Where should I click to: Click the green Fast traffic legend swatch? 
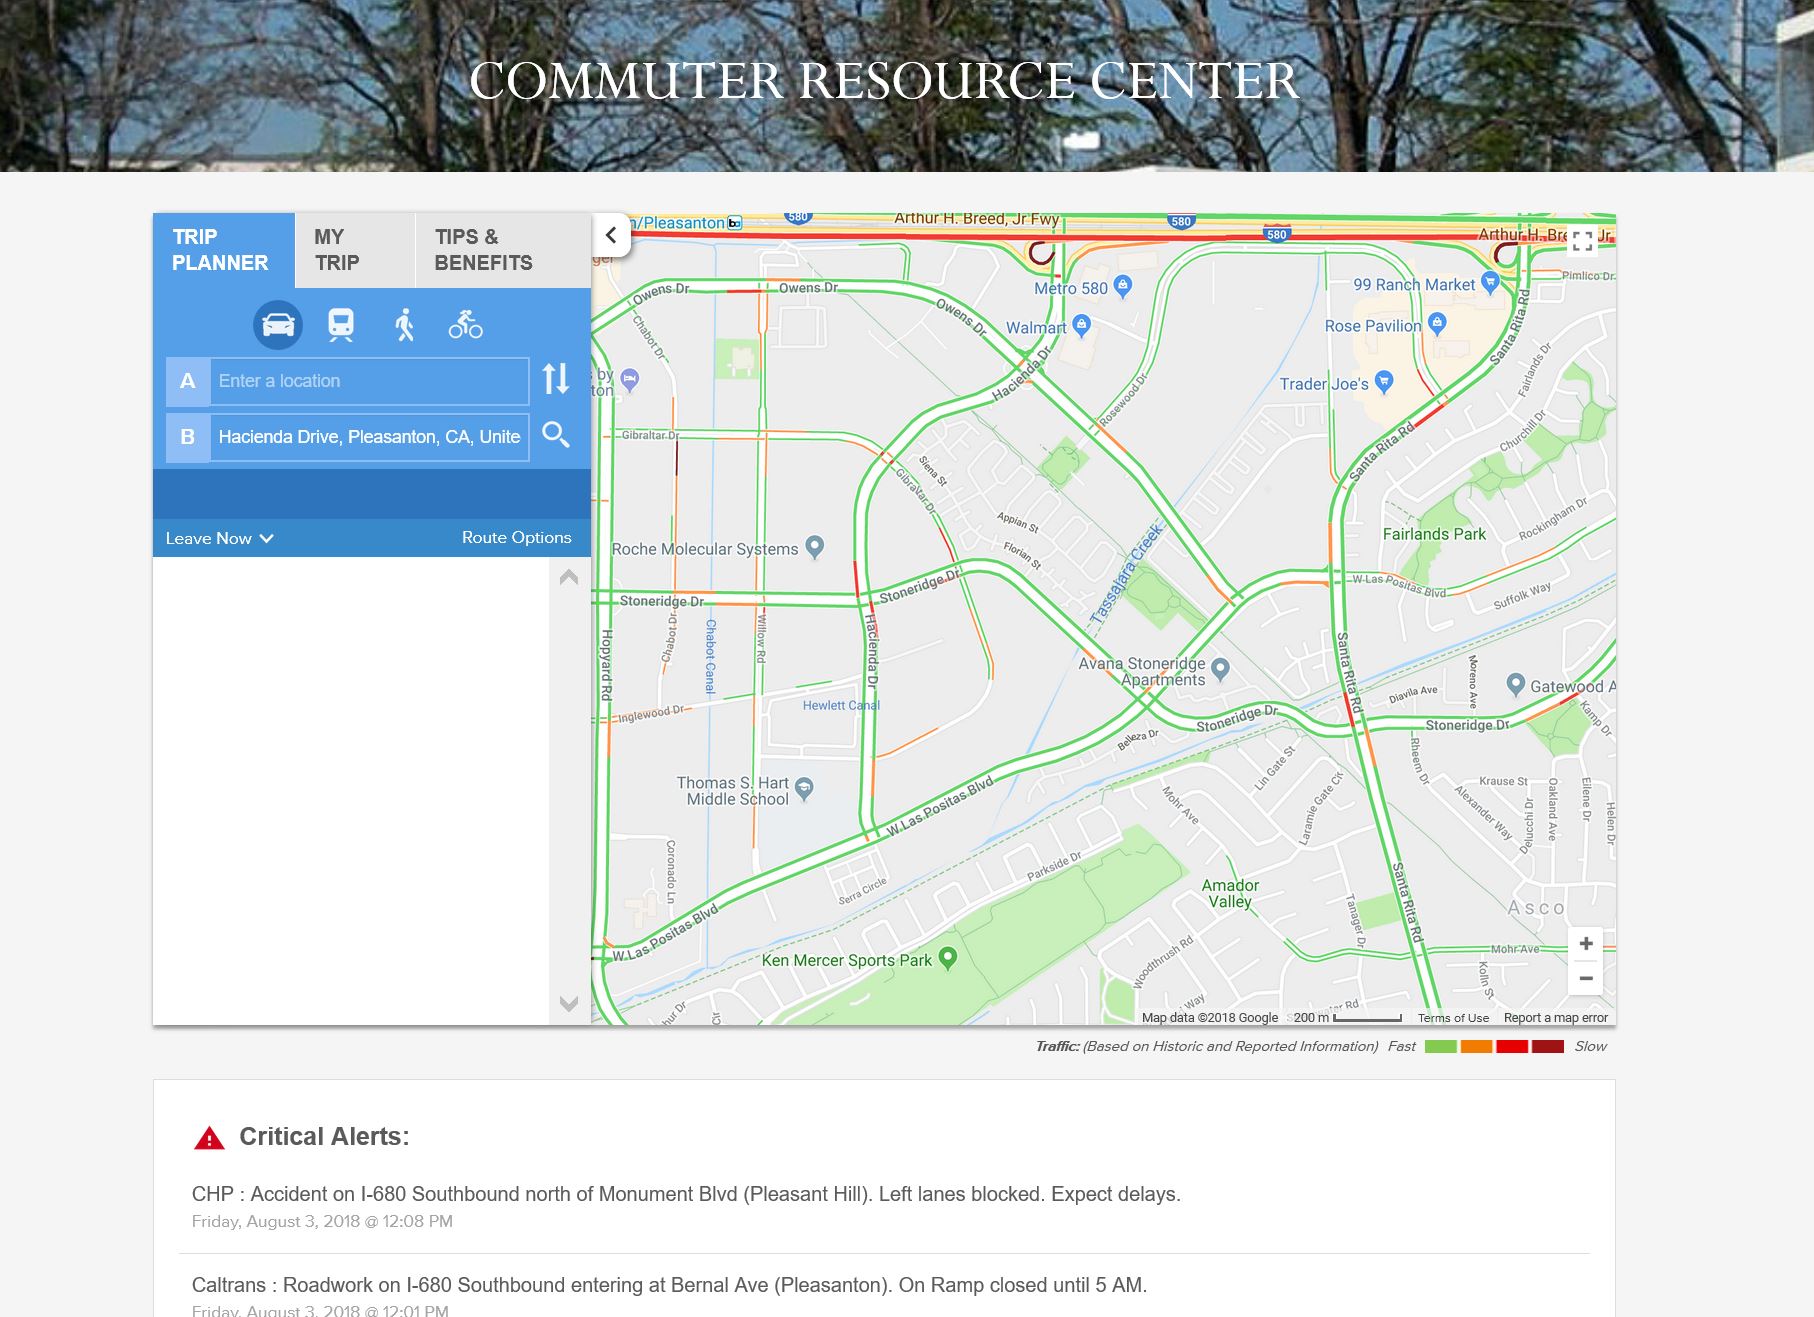(1440, 1047)
